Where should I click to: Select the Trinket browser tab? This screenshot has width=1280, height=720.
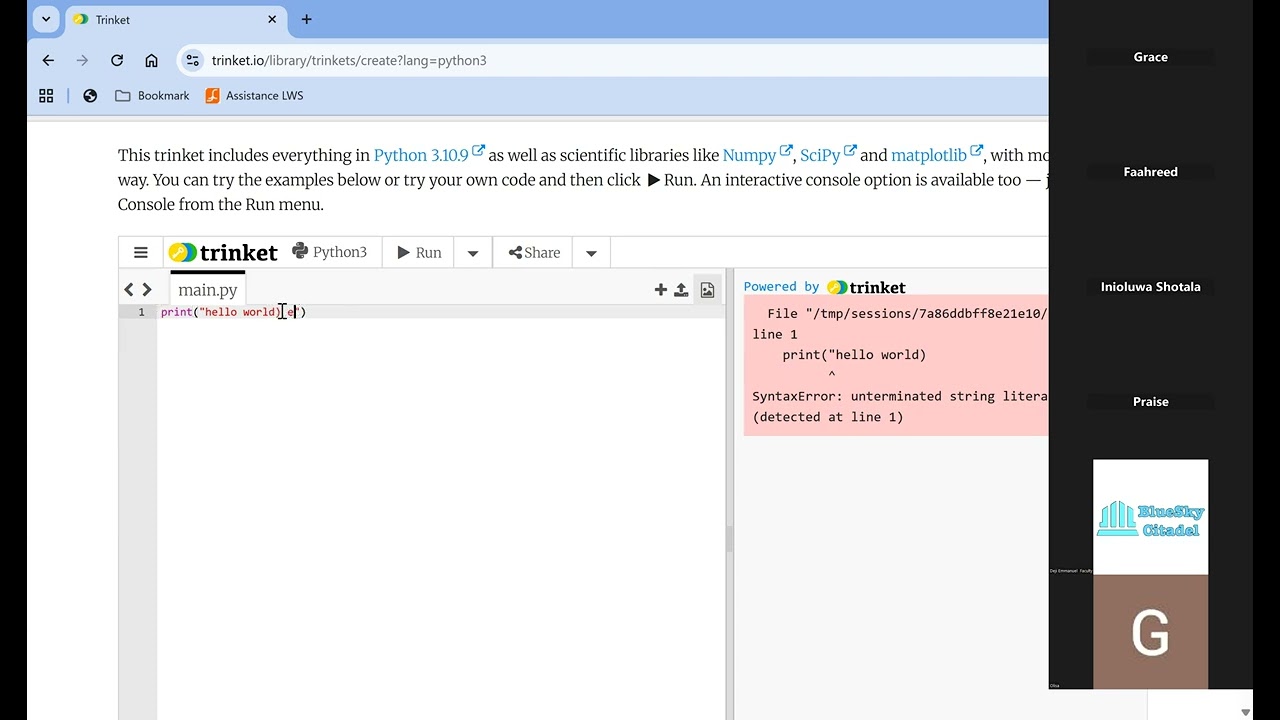coord(176,19)
